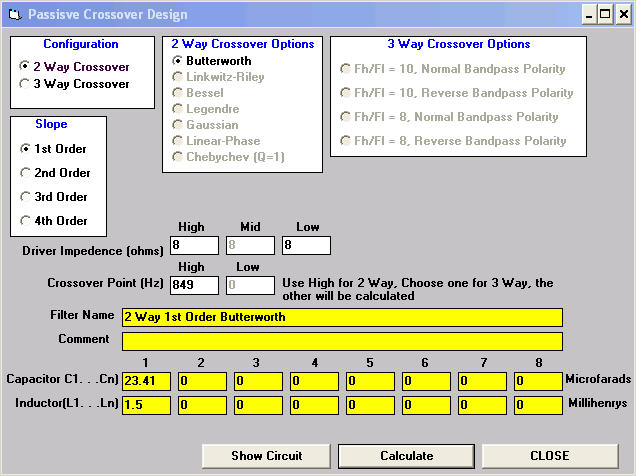Click the Low crossover point field

[250, 285]
